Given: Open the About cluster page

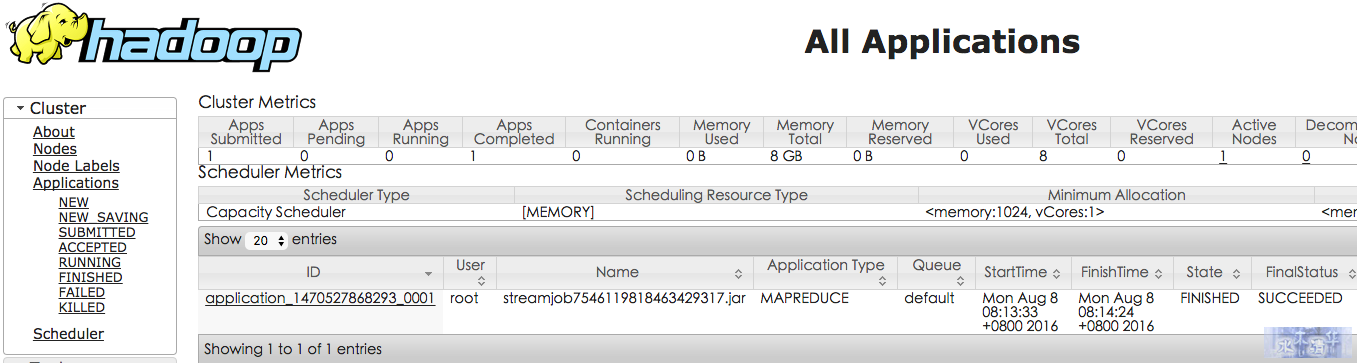Looking at the screenshot, I should (54, 132).
